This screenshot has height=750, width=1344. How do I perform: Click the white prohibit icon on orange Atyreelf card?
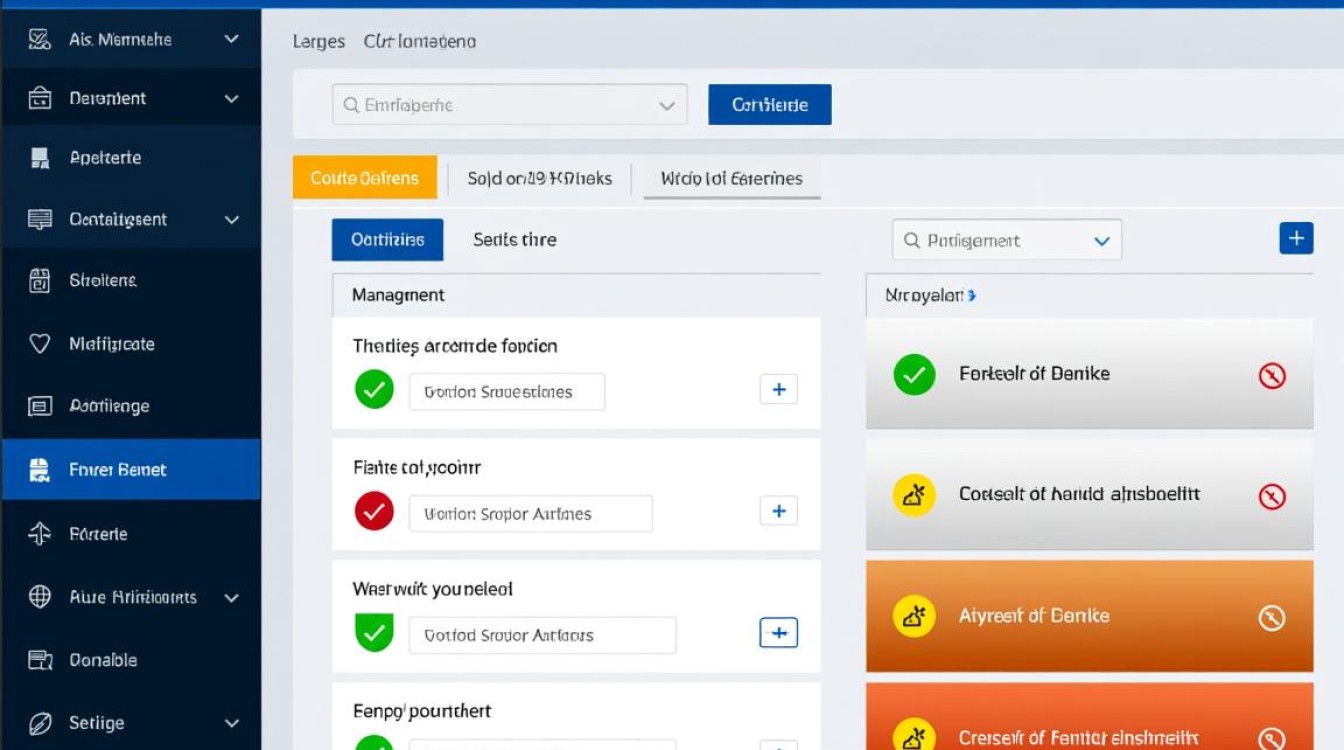tap(1271, 618)
